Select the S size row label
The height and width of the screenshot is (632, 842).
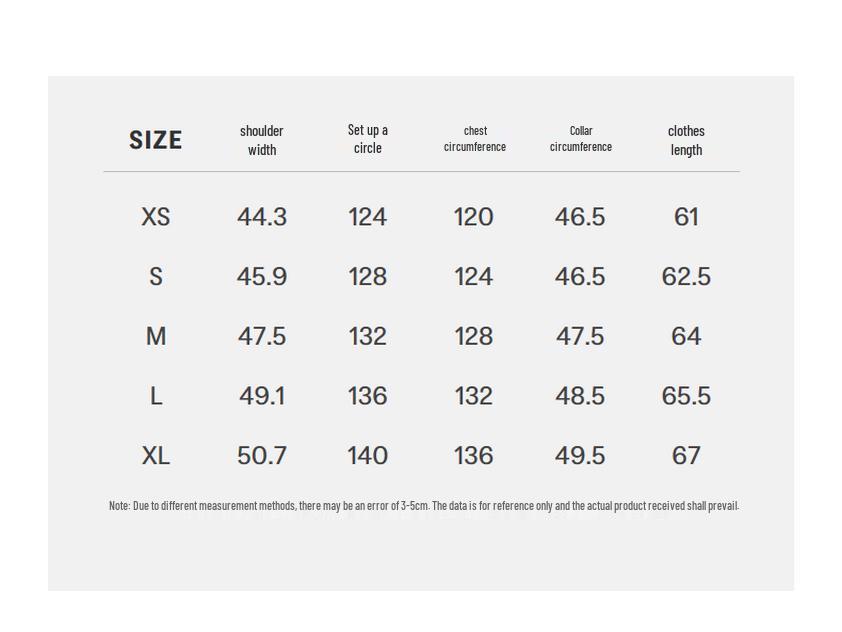pos(156,277)
